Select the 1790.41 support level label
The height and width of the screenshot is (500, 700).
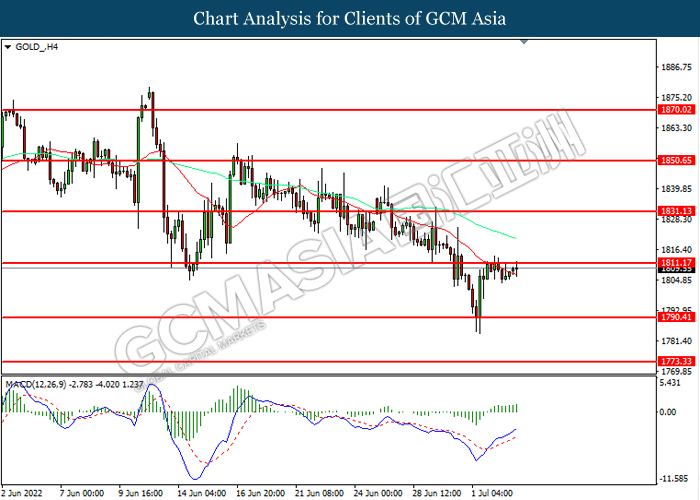click(676, 317)
